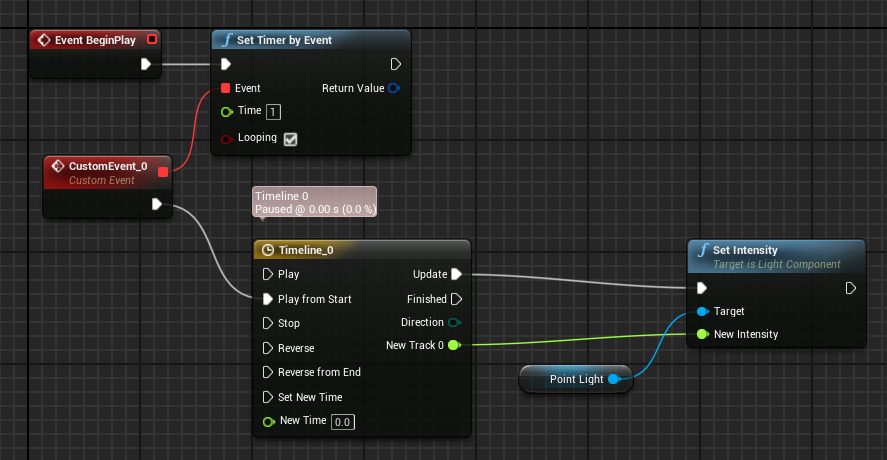Click Reverse from End input pin
The image size is (887, 460).
pos(268,372)
